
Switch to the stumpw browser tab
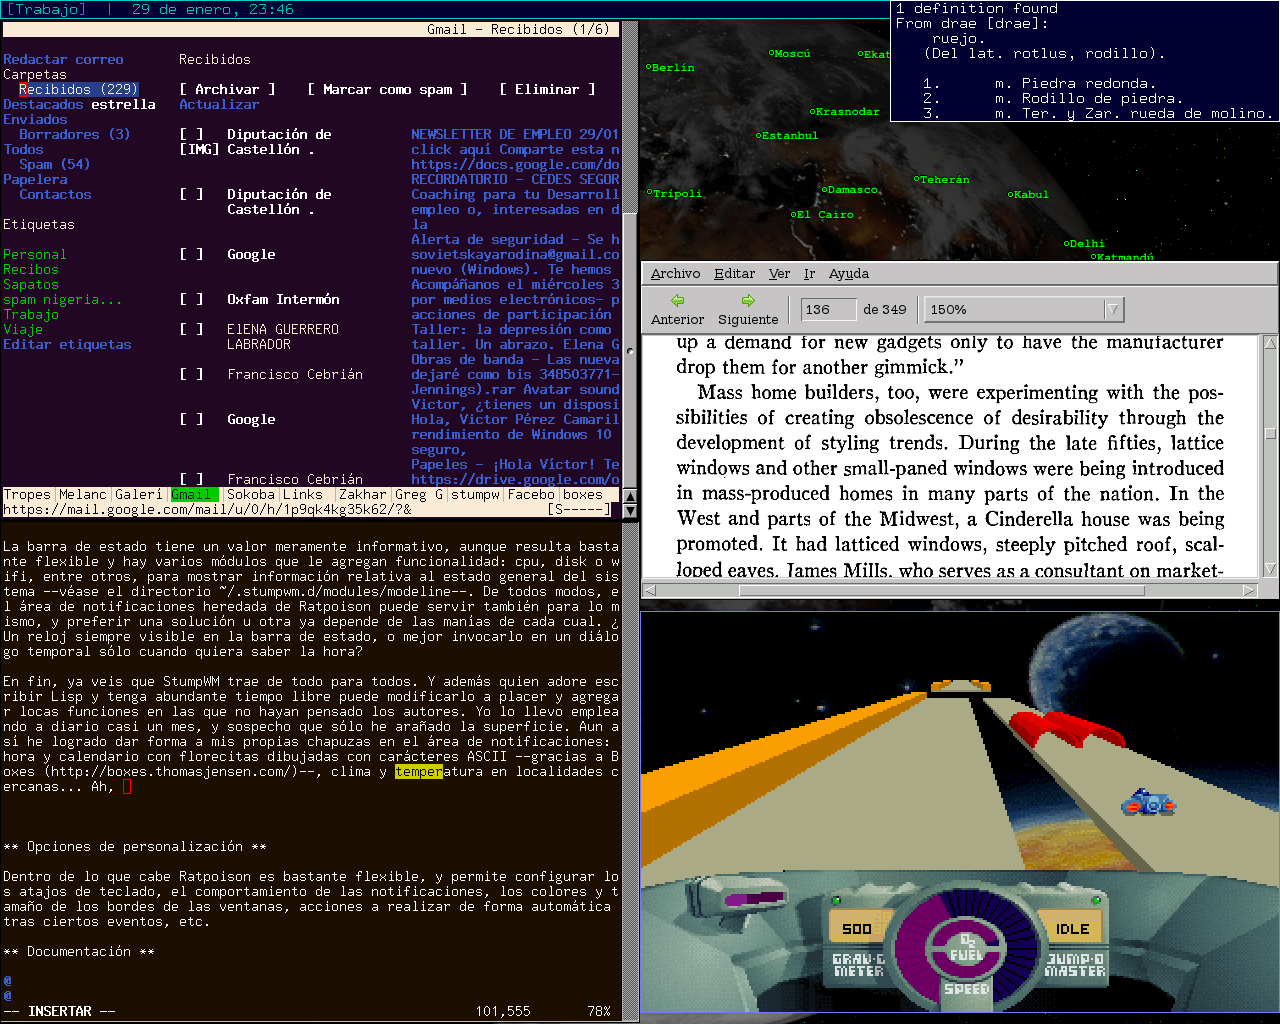coord(475,494)
